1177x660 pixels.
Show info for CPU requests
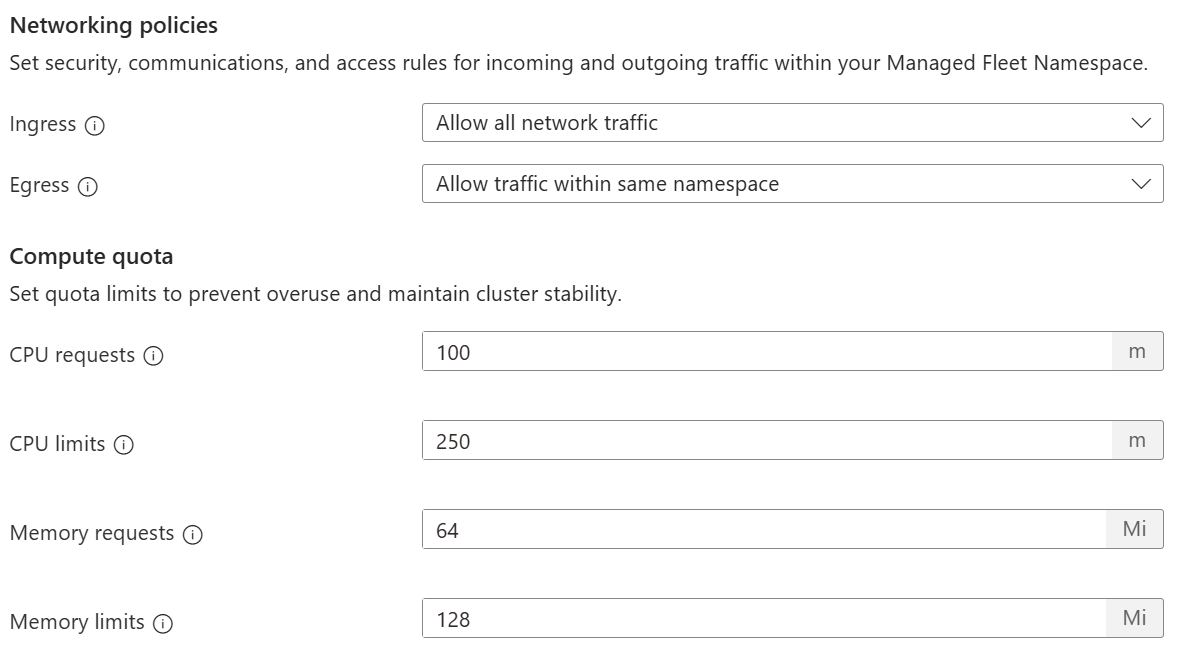pyautogui.click(x=153, y=356)
